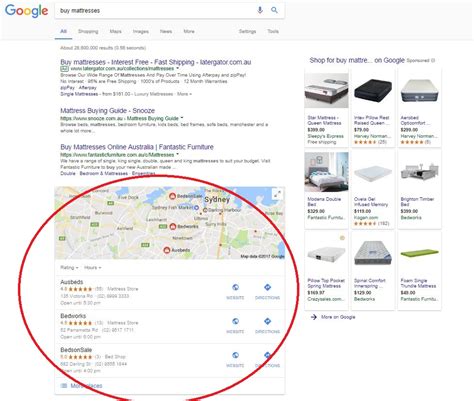
Task: Open Mattress Buying Guide - Snooze result
Action: [107, 111]
